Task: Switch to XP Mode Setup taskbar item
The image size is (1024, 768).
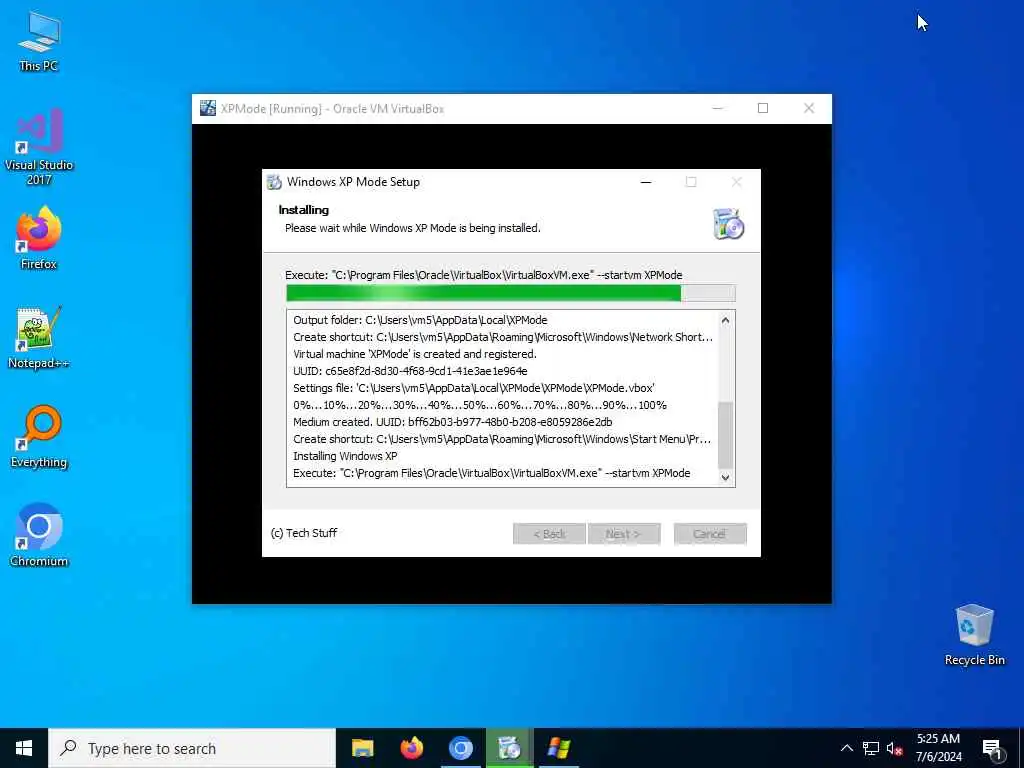Action: pyautogui.click(x=509, y=748)
